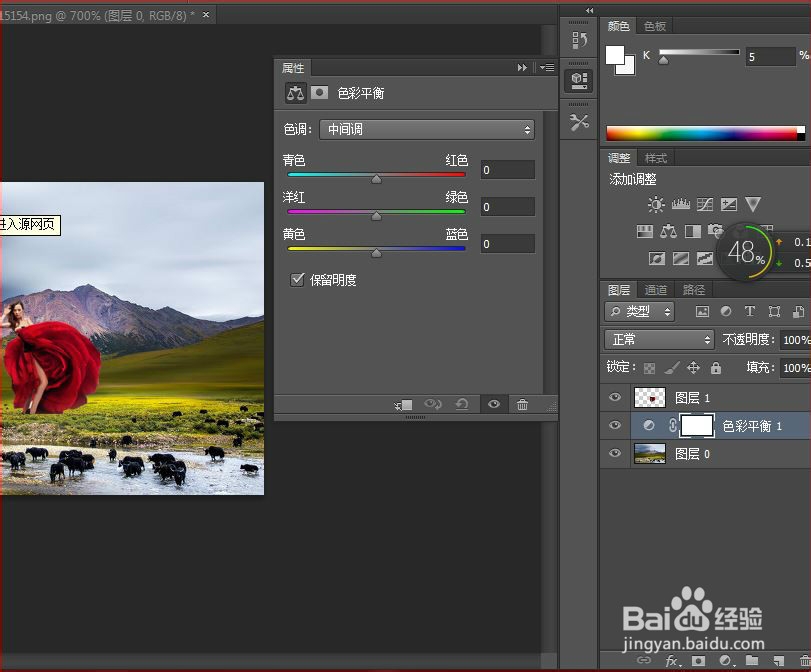Click the 洋红-绿色 slider handle
The width and height of the screenshot is (811, 672).
click(x=377, y=215)
